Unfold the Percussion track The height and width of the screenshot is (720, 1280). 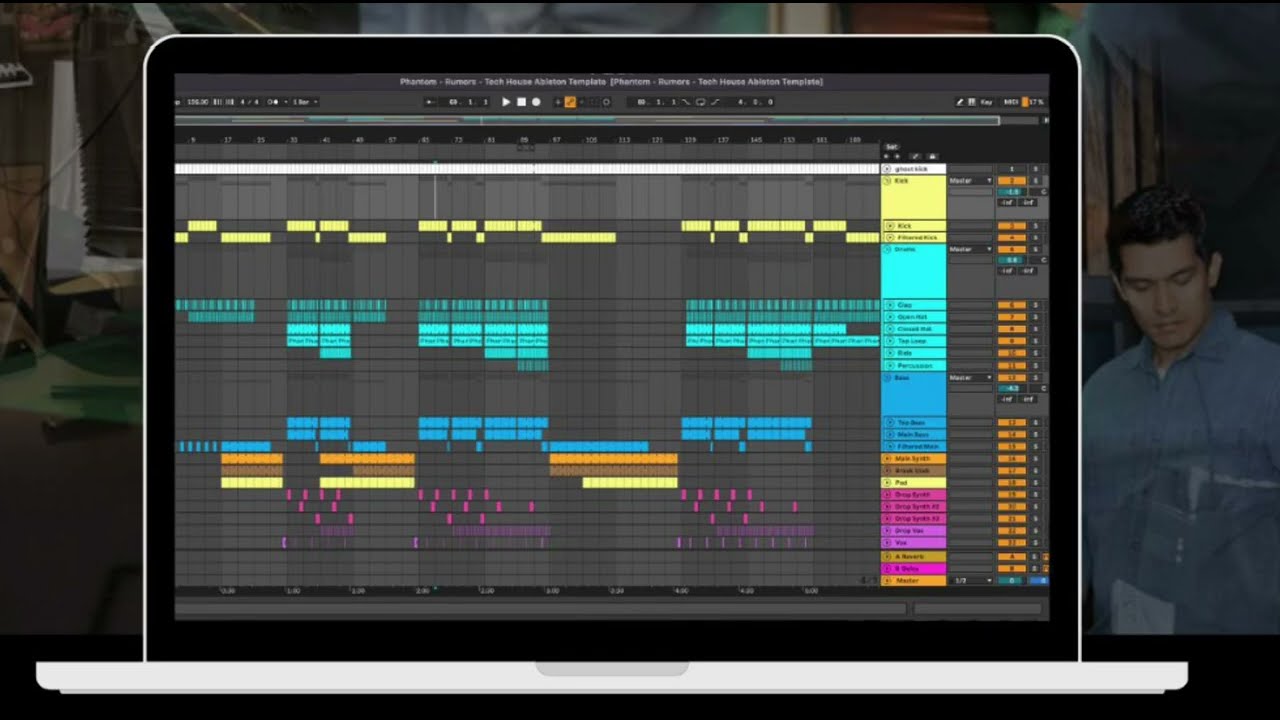coord(890,365)
